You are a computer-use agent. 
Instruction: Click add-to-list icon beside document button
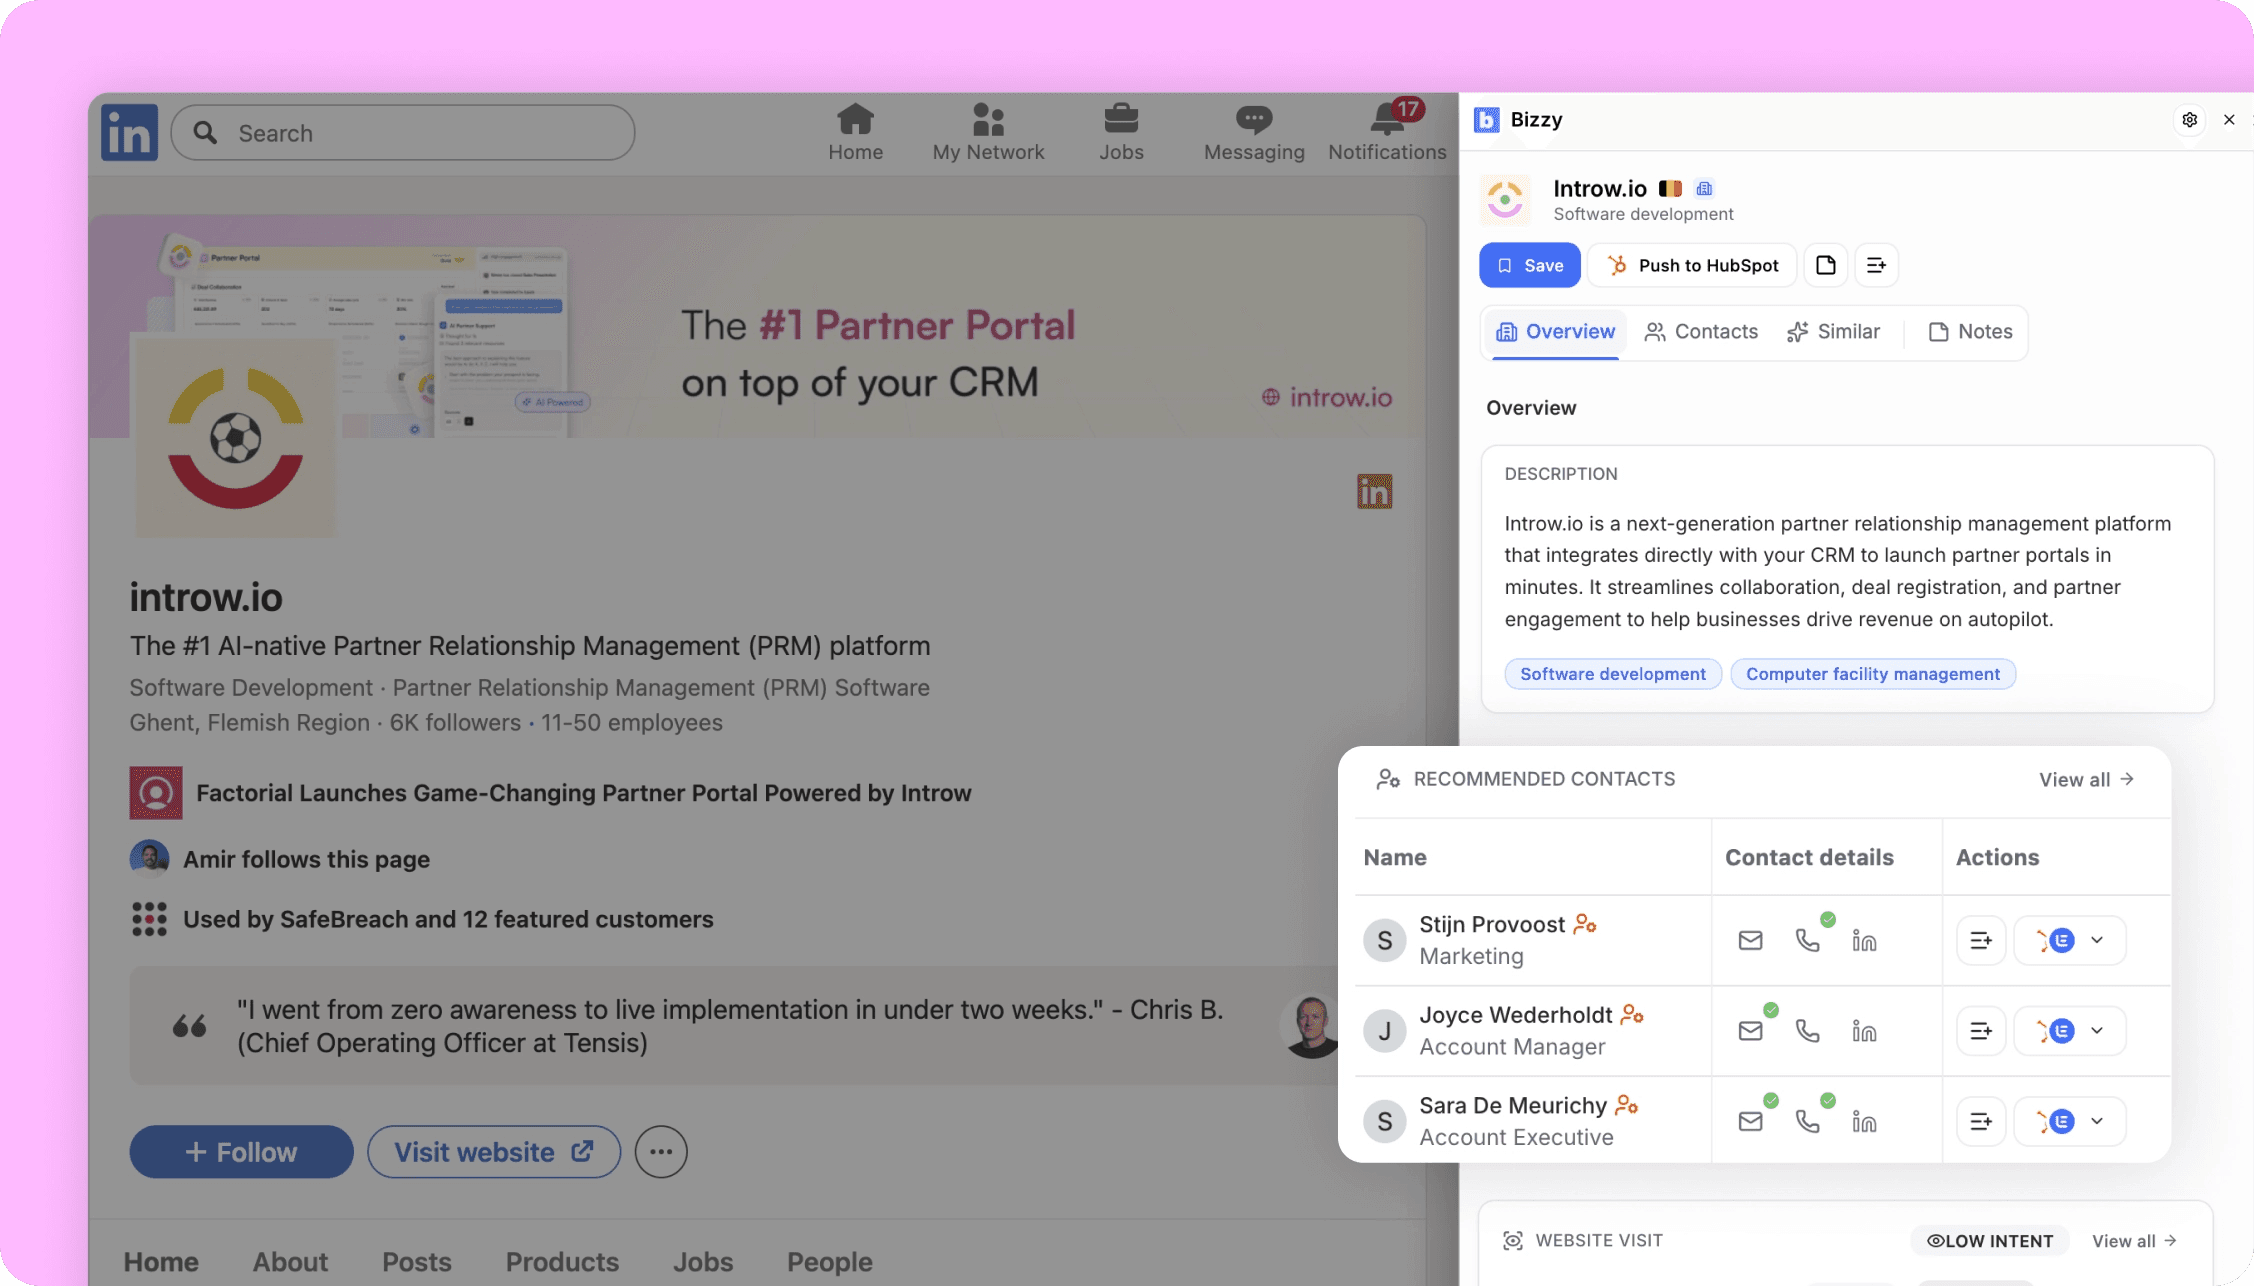click(x=1876, y=265)
